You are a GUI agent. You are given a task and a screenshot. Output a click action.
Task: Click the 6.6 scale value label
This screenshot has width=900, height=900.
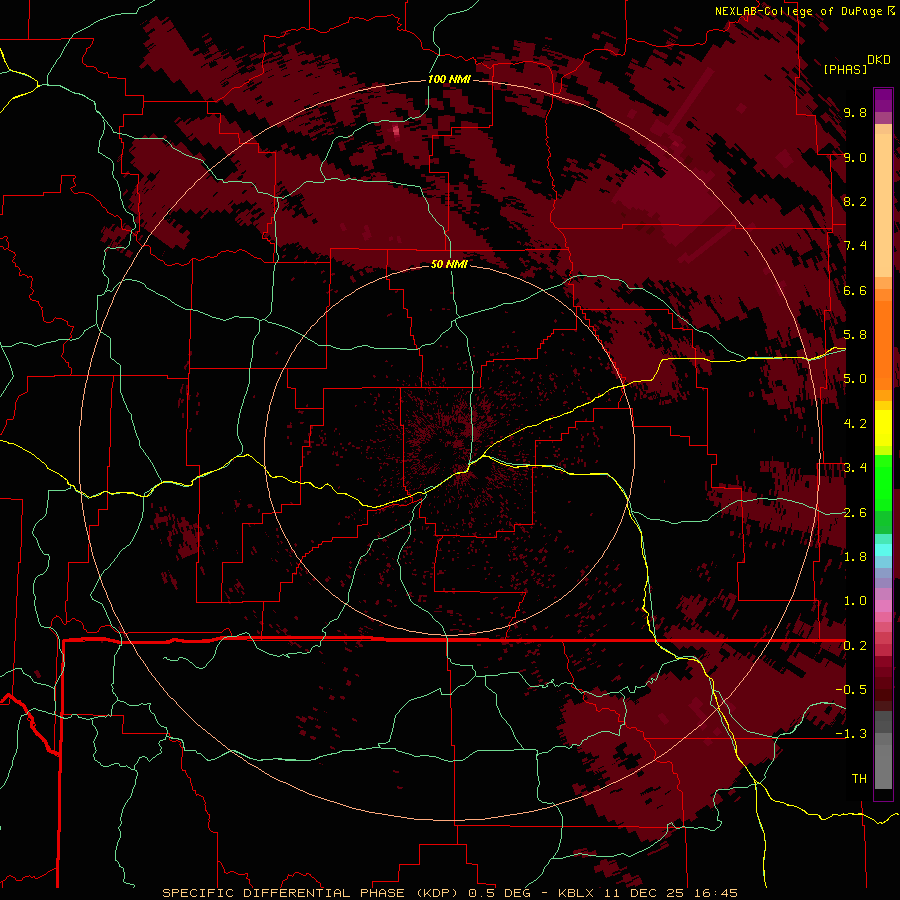(855, 291)
